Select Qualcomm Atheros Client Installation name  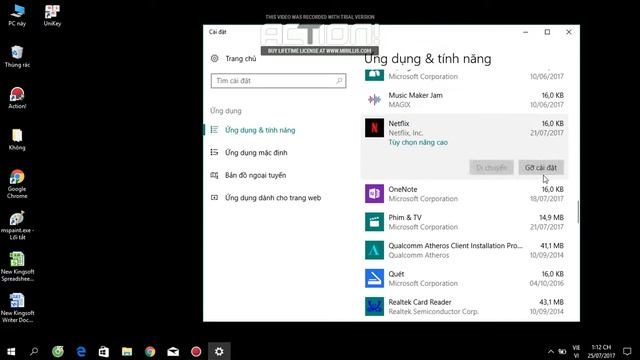[x=456, y=246]
